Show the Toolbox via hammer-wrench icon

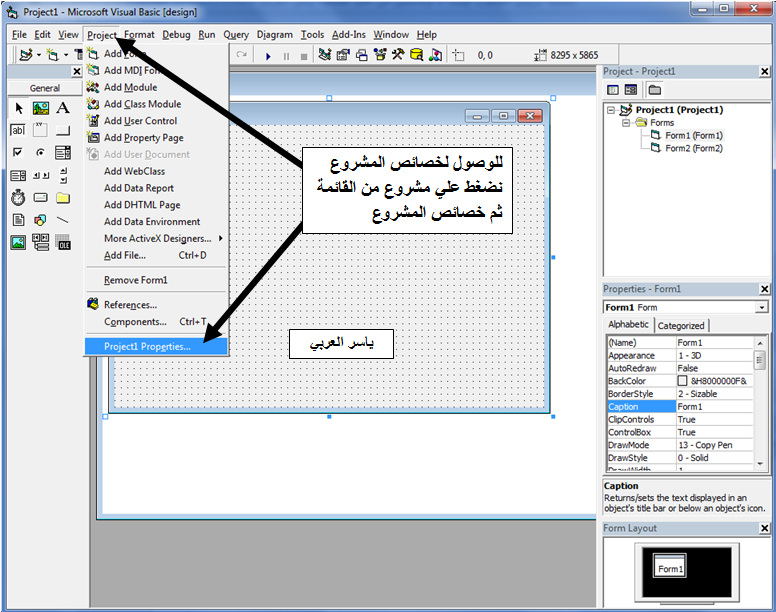coord(398,55)
